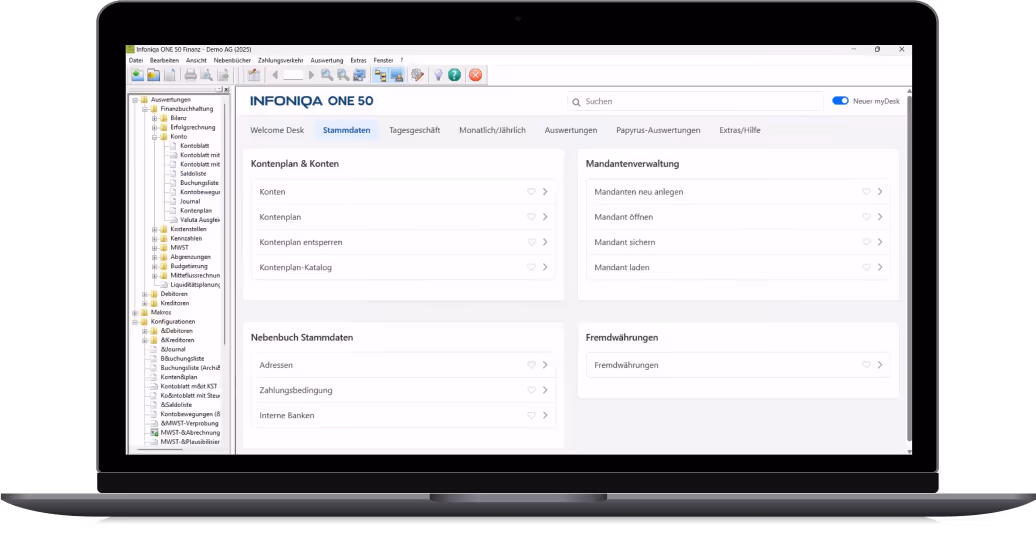This screenshot has height=545, width=1036.
Task: Collapse the Konto tree folder
Action: (x=155, y=137)
